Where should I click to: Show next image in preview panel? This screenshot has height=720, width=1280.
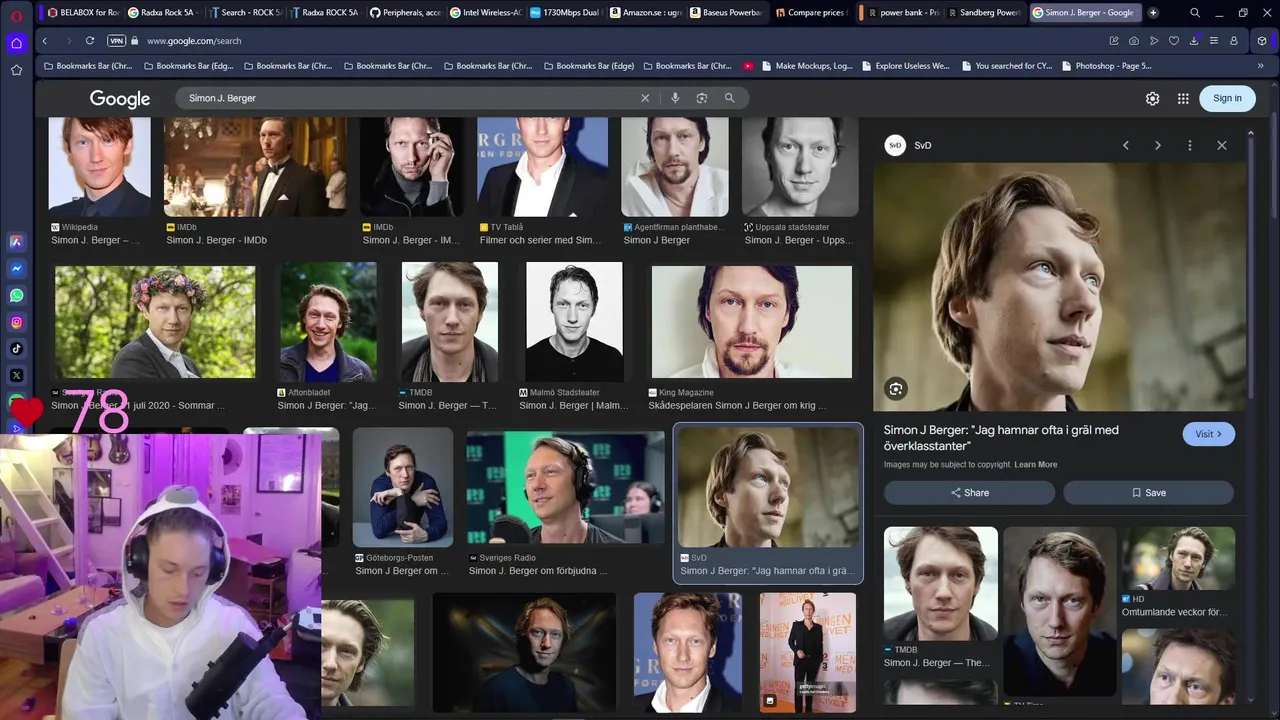coord(1158,145)
